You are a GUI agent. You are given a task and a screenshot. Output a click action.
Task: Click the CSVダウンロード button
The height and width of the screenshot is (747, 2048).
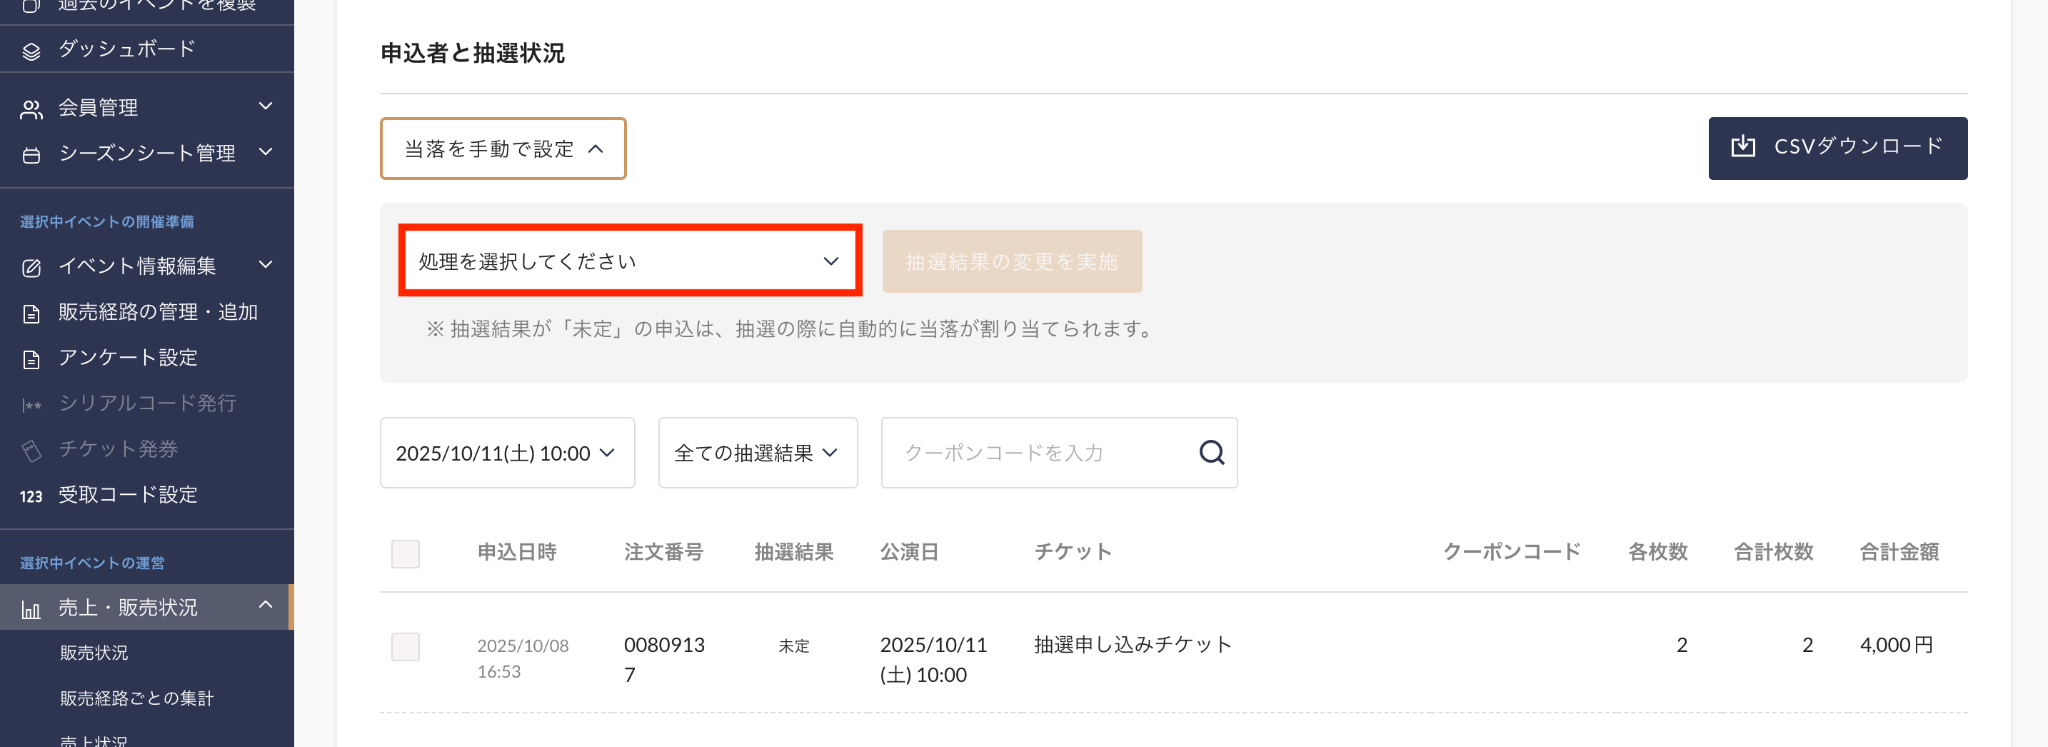coord(1837,148)
